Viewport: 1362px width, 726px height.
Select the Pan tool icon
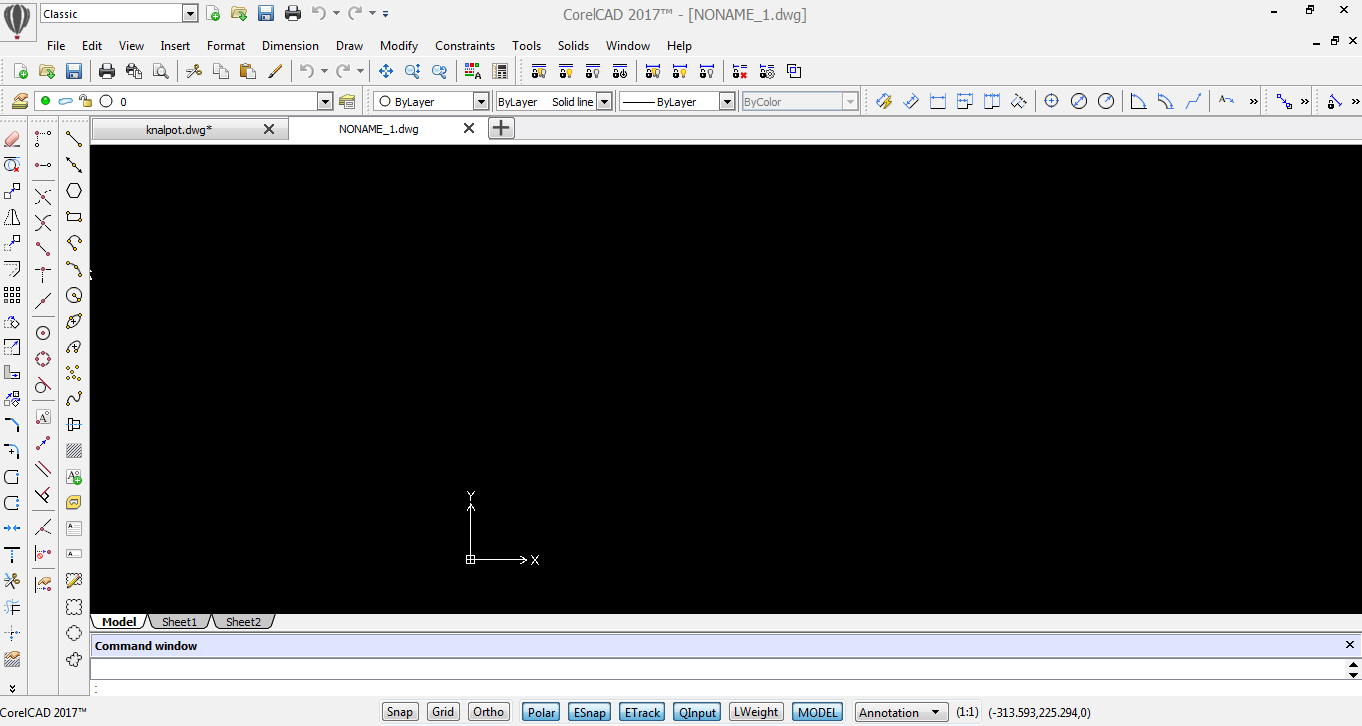pyautogui.click(x=386, y=71)
